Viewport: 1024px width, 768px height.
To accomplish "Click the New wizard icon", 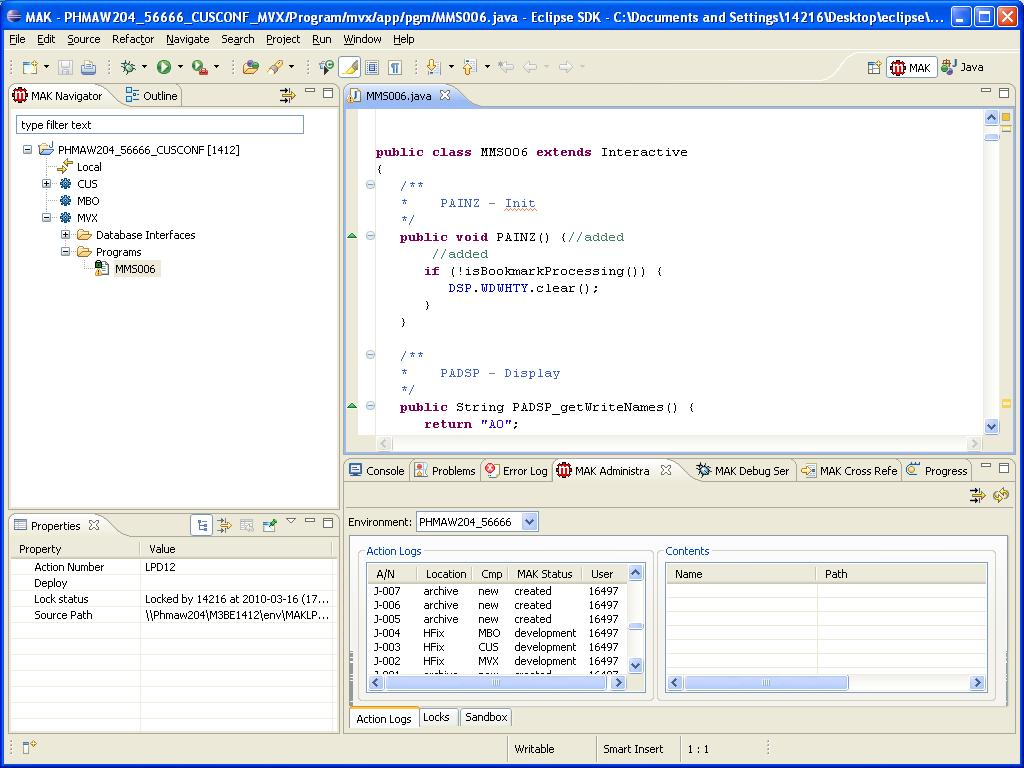I will [30, 67].
